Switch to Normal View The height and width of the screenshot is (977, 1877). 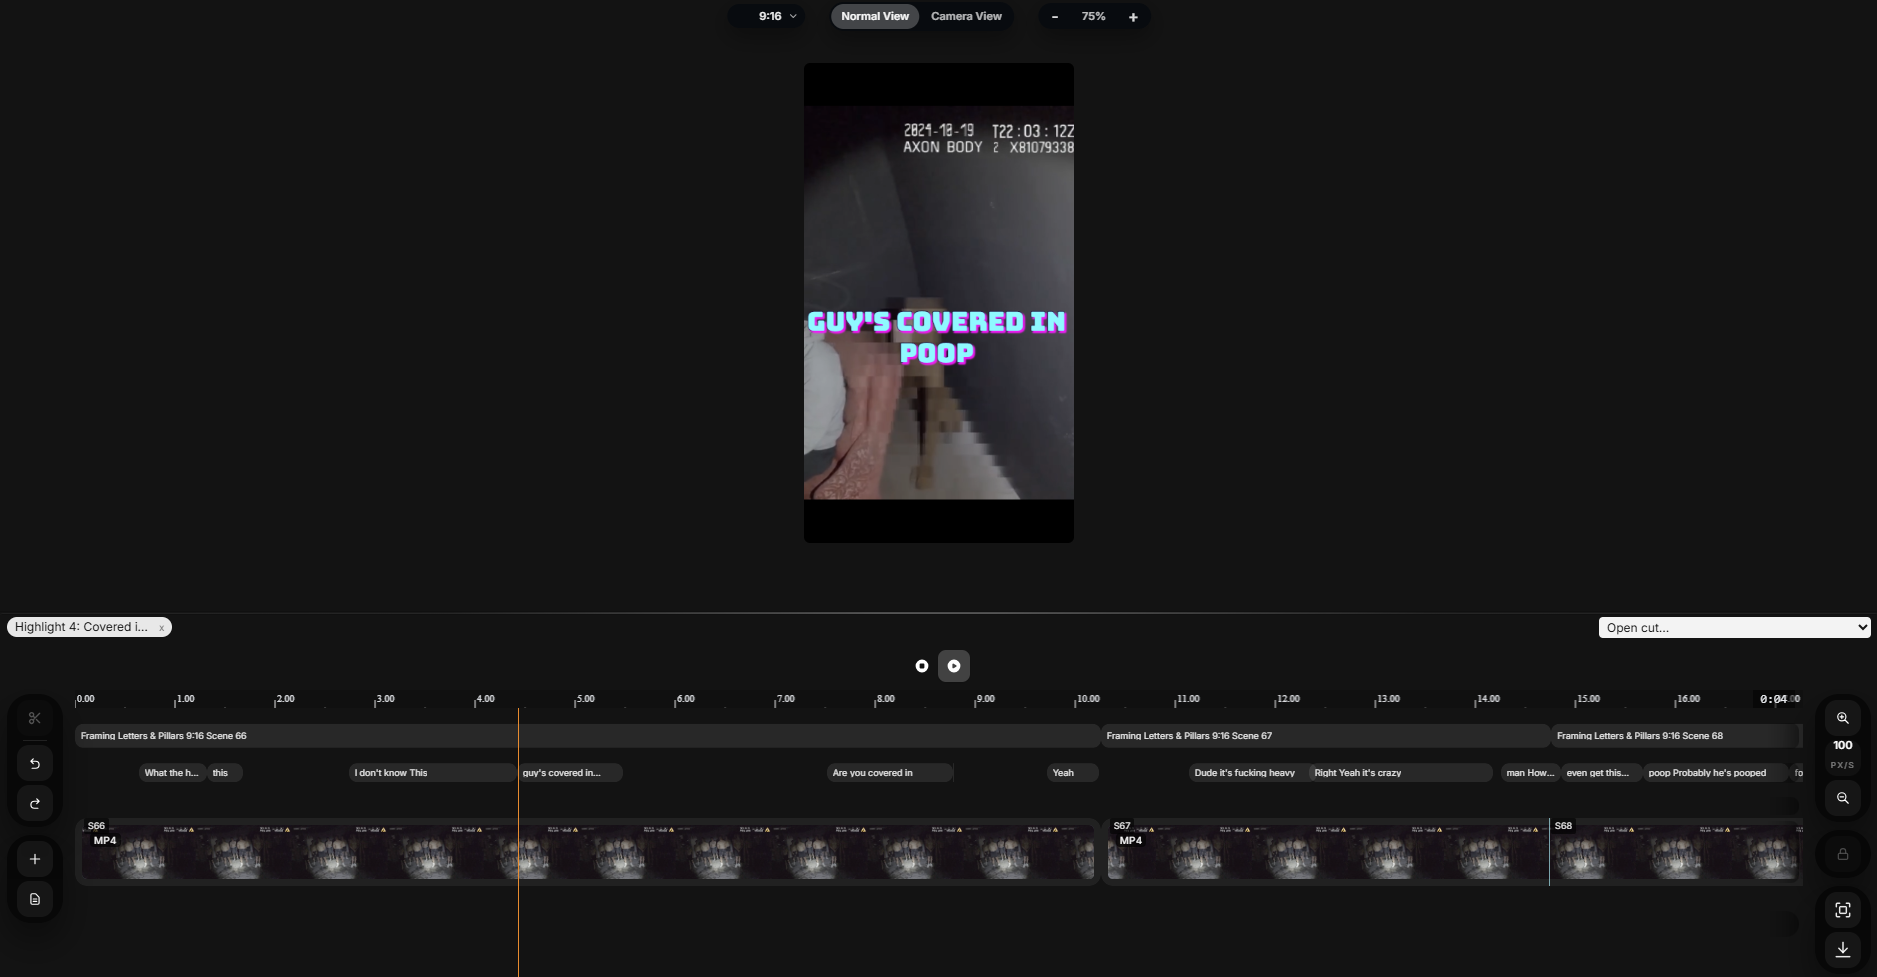click(875, 16)
